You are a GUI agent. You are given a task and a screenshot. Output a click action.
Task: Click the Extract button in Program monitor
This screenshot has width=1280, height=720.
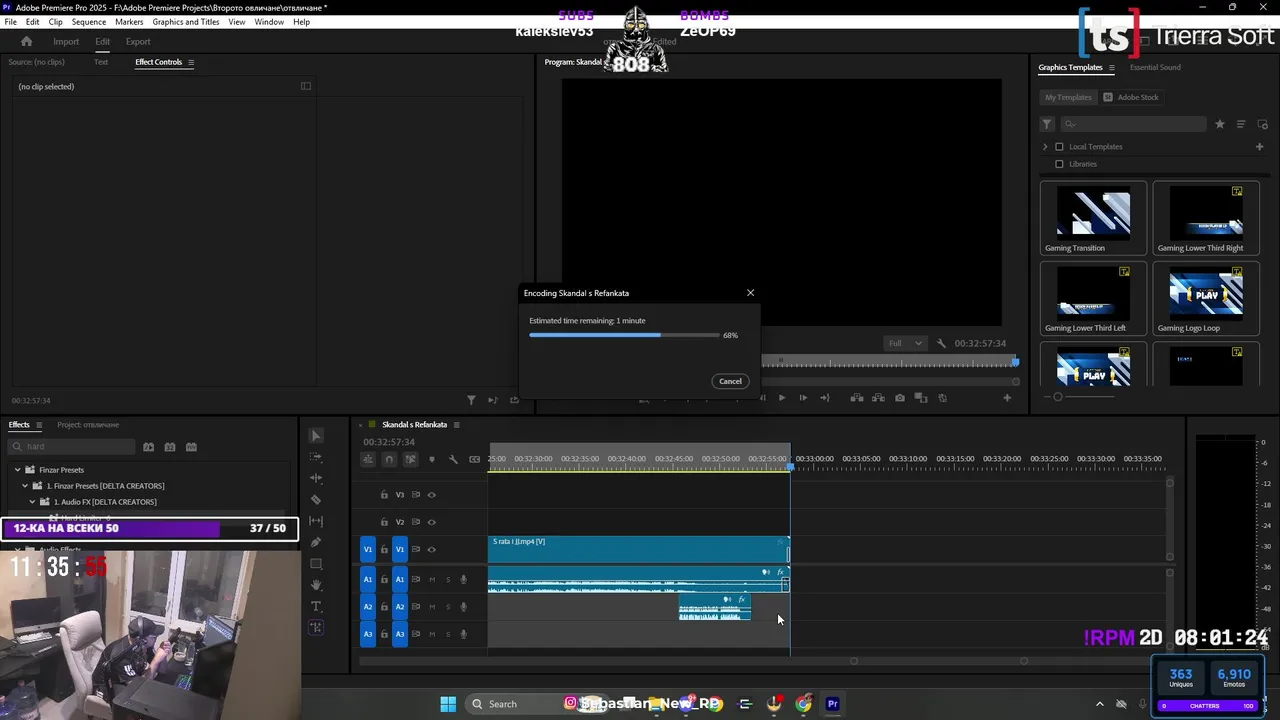pyautogui.click(x=878, y=398)
